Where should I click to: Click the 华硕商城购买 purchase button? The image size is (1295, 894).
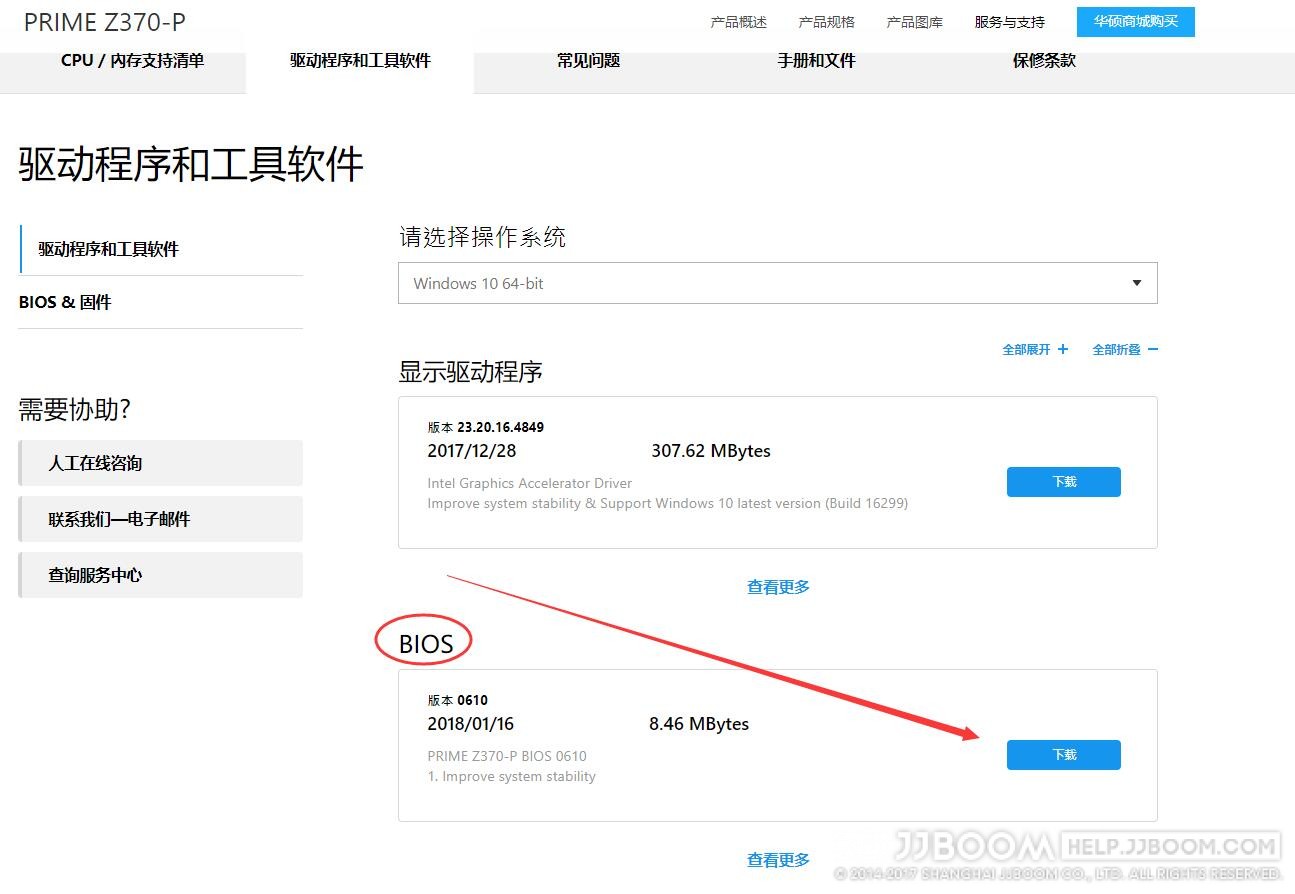pyautogui.click(x=1135, y=20)
